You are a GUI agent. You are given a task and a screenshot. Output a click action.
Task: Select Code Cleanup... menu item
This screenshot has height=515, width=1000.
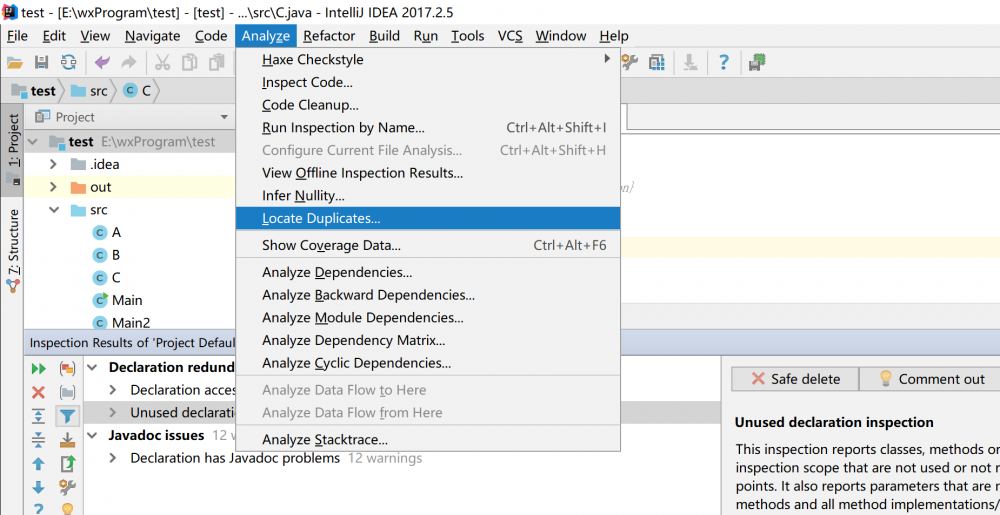427,105
